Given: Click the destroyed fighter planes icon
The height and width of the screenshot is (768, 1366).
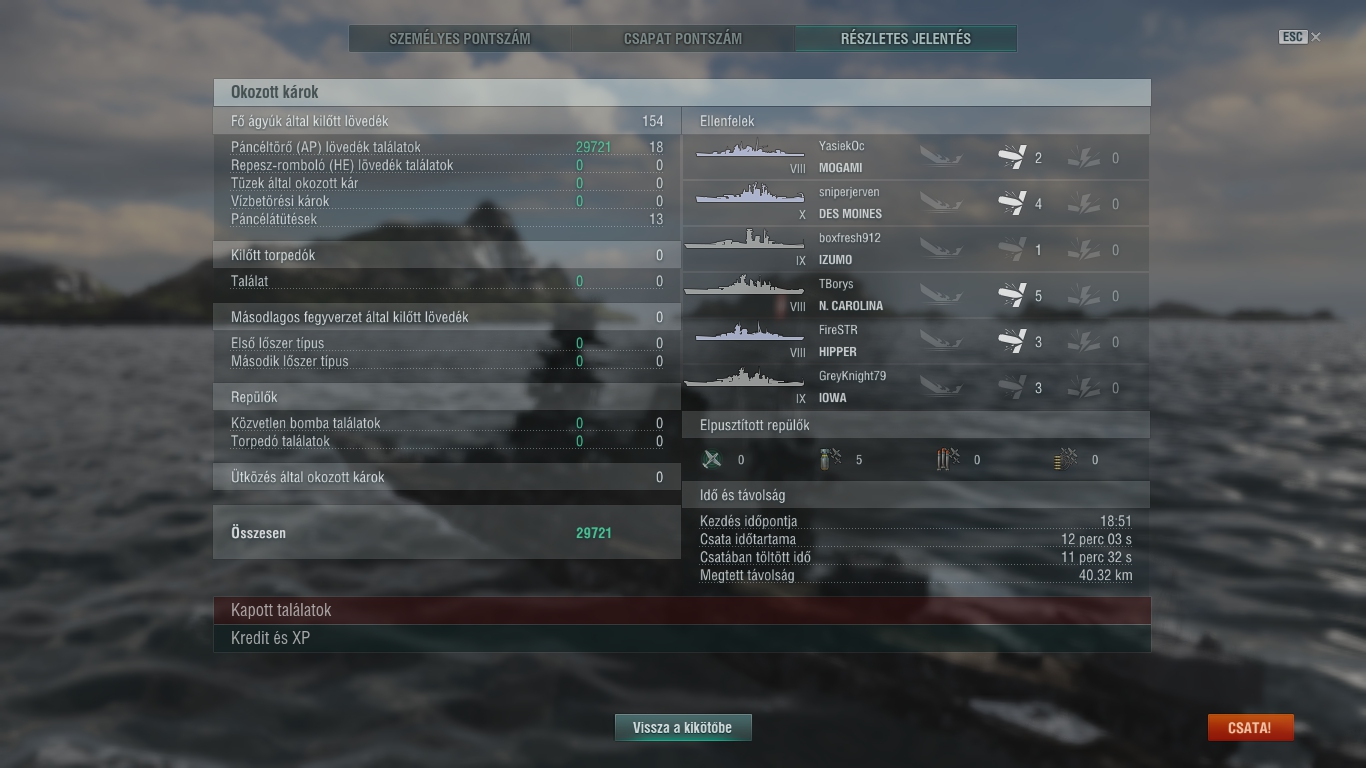Looking at the screenshot, I should (712, 459).
